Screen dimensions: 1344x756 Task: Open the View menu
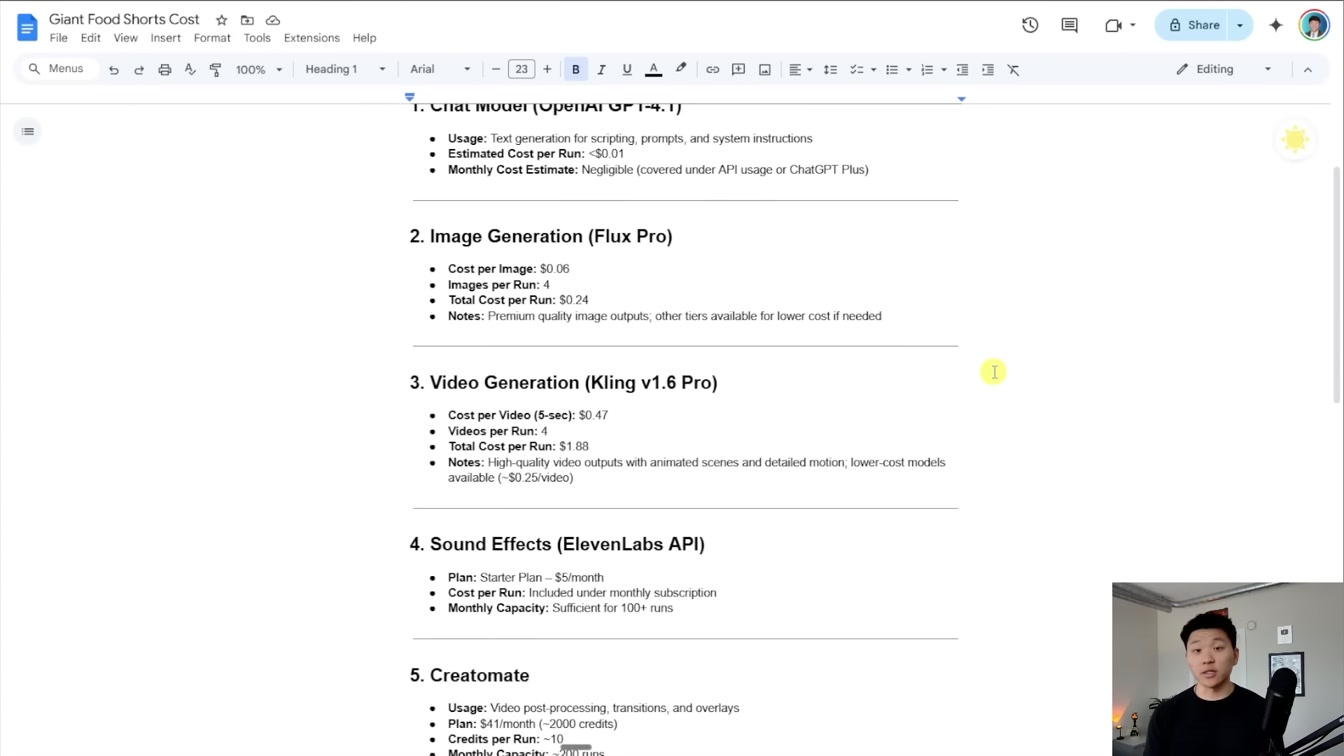pyautogui.click(x=125, y=38)
